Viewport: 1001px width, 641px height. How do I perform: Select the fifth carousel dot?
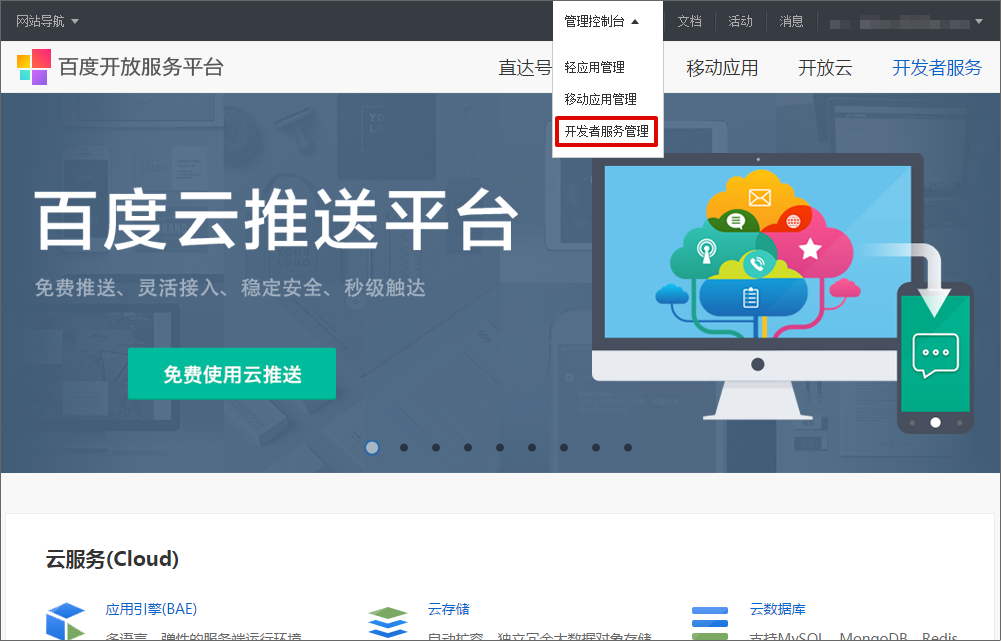500,448
